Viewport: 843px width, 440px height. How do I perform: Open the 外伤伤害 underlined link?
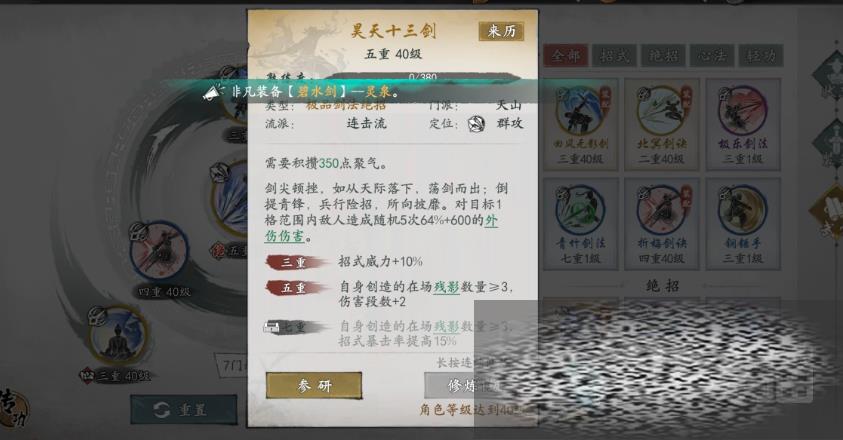pos(381,228)
